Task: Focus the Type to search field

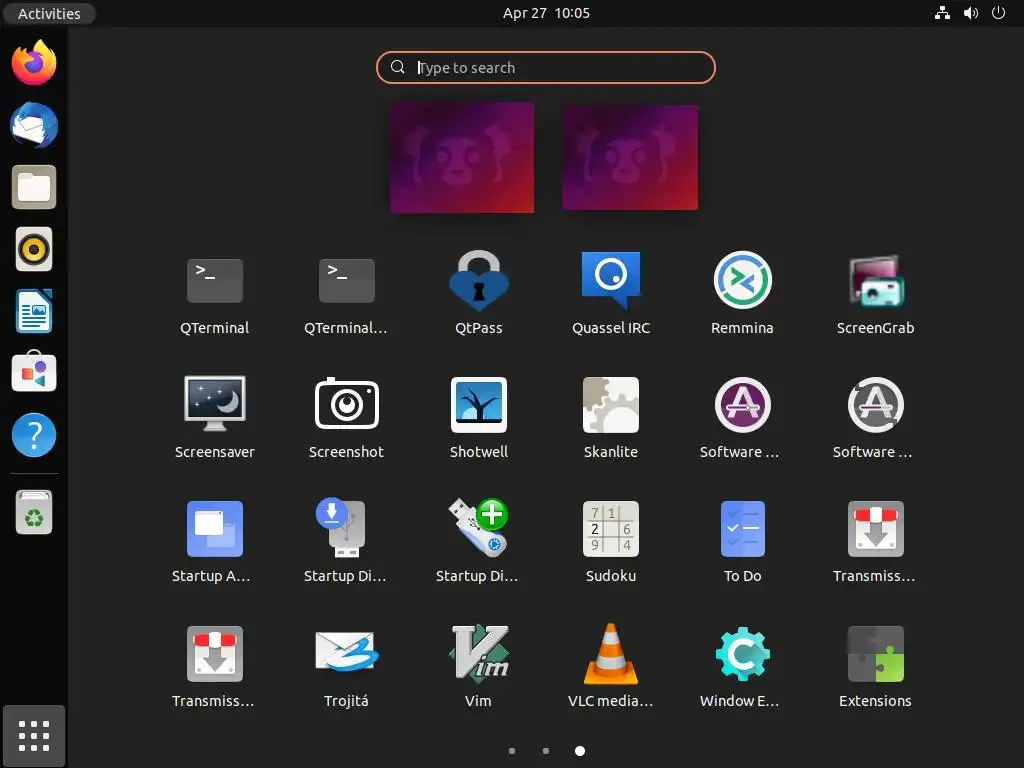Action: [546, 67]
